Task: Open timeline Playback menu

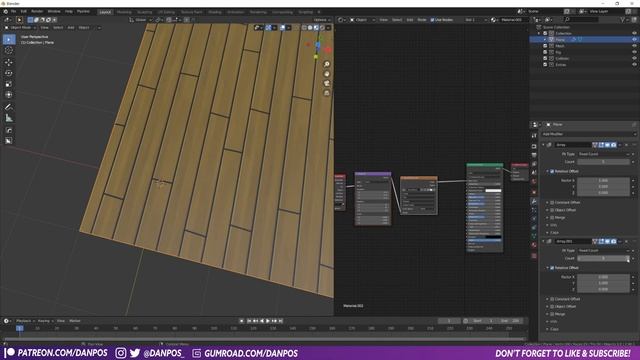Action: [24, 321]
